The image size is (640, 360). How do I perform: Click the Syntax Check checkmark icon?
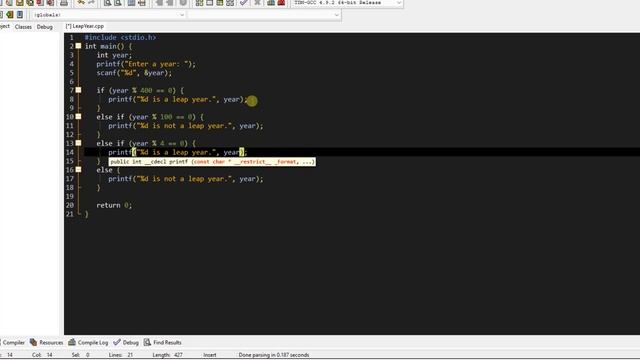tap(244, 2)
